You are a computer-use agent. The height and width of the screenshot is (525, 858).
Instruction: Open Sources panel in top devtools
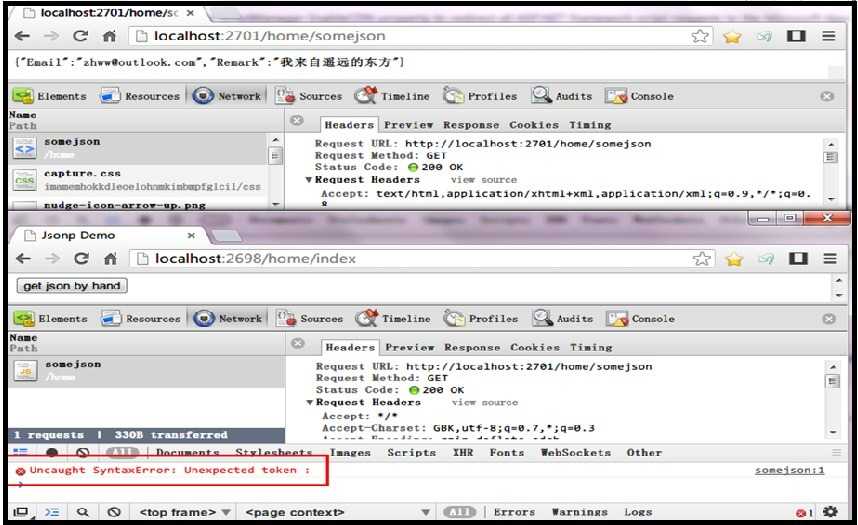click(309, 96)
